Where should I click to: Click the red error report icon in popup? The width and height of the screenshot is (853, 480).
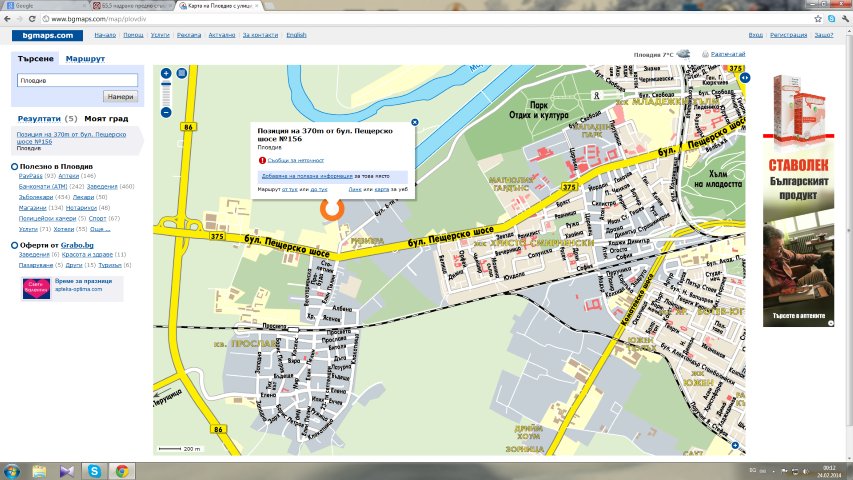[x=262, y=159]
